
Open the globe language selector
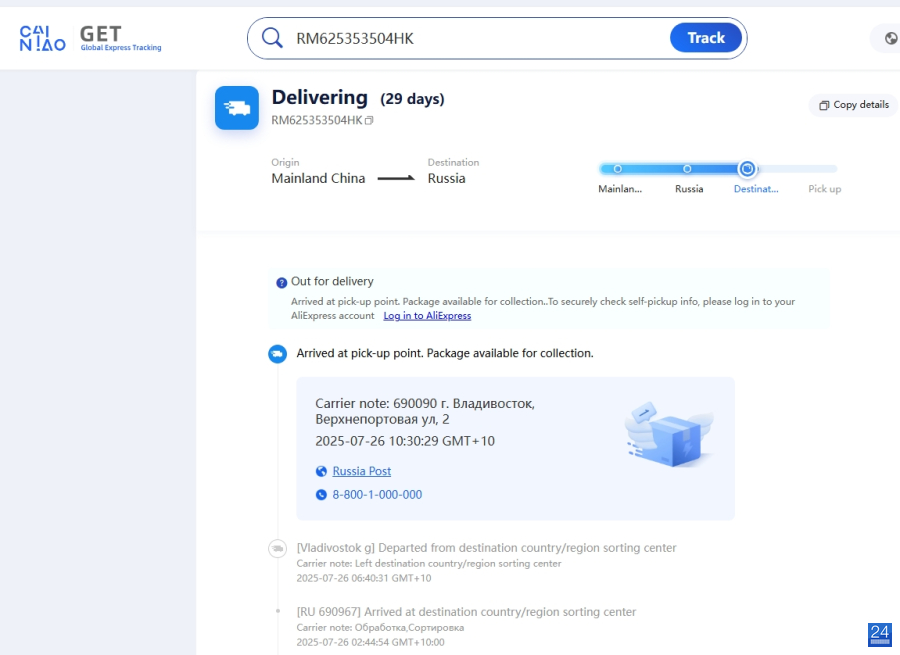tap(890, 39)
